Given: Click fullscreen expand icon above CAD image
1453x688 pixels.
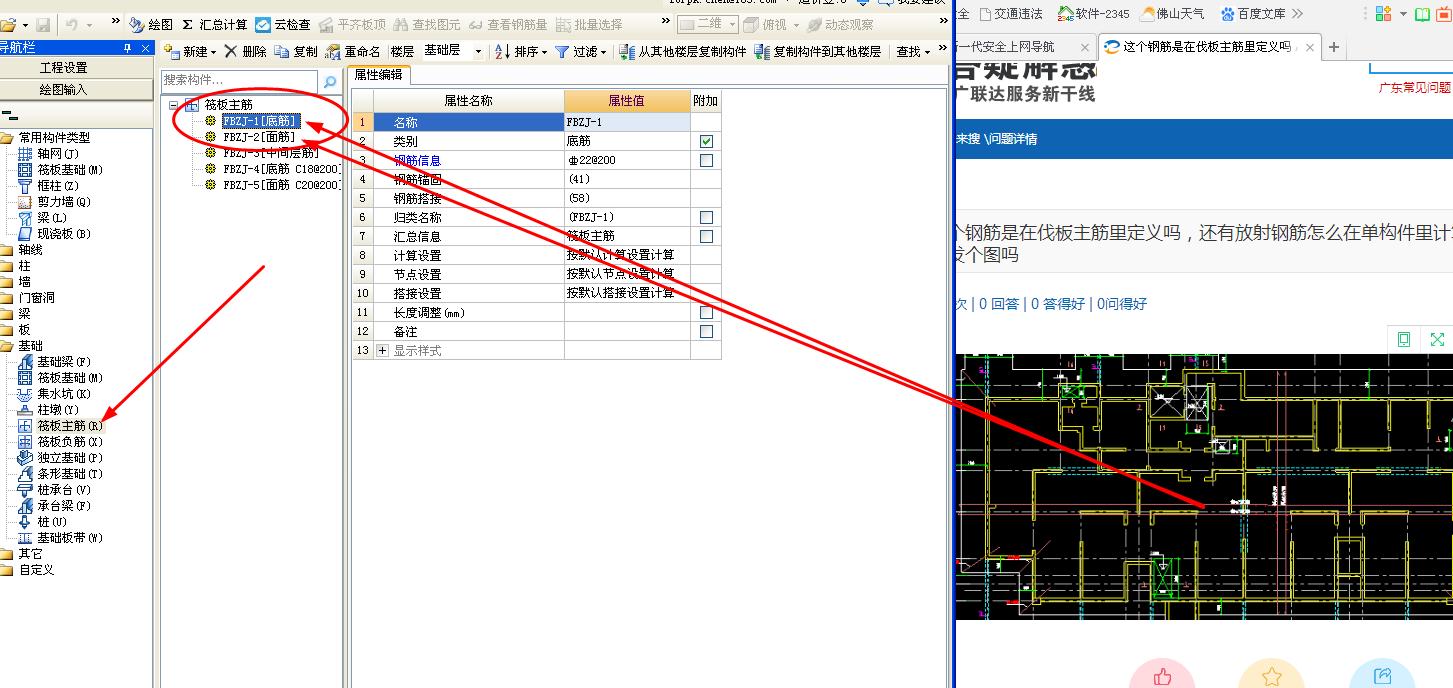Looking at the screenshot, I should pos(1437,339).
